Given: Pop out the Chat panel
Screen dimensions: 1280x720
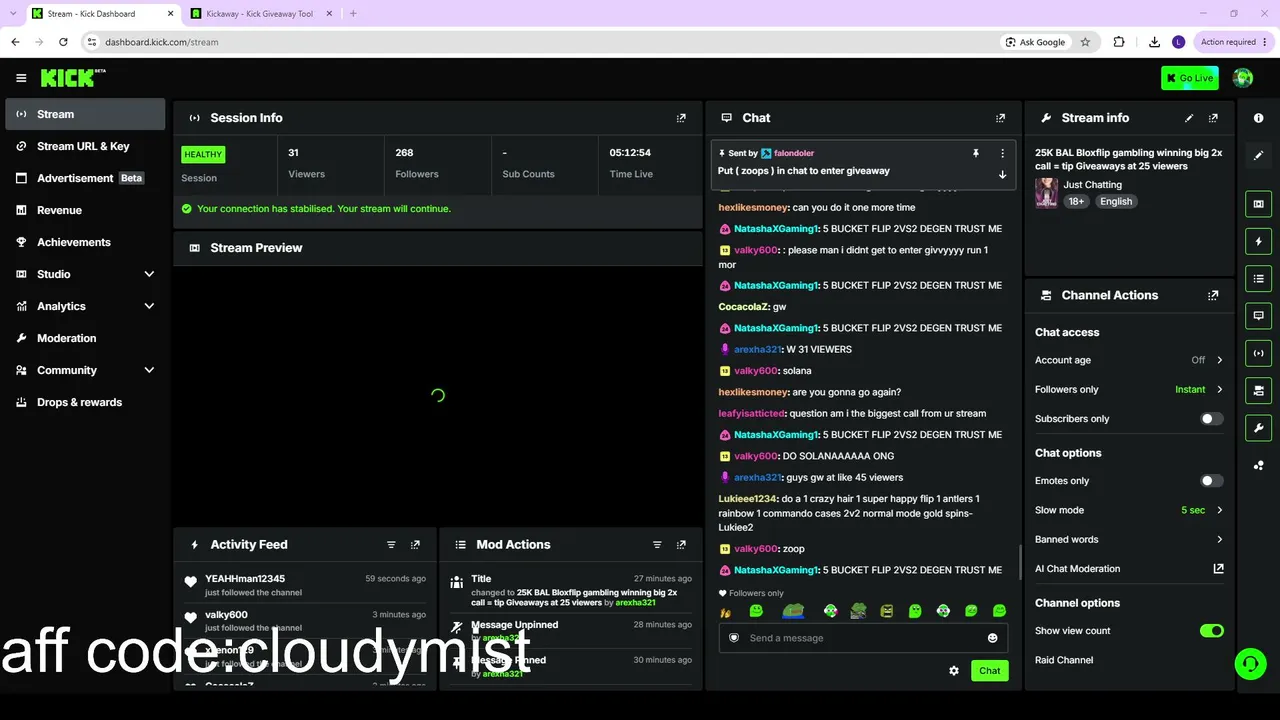Looking at the screenshot, I should point(1000,118).
